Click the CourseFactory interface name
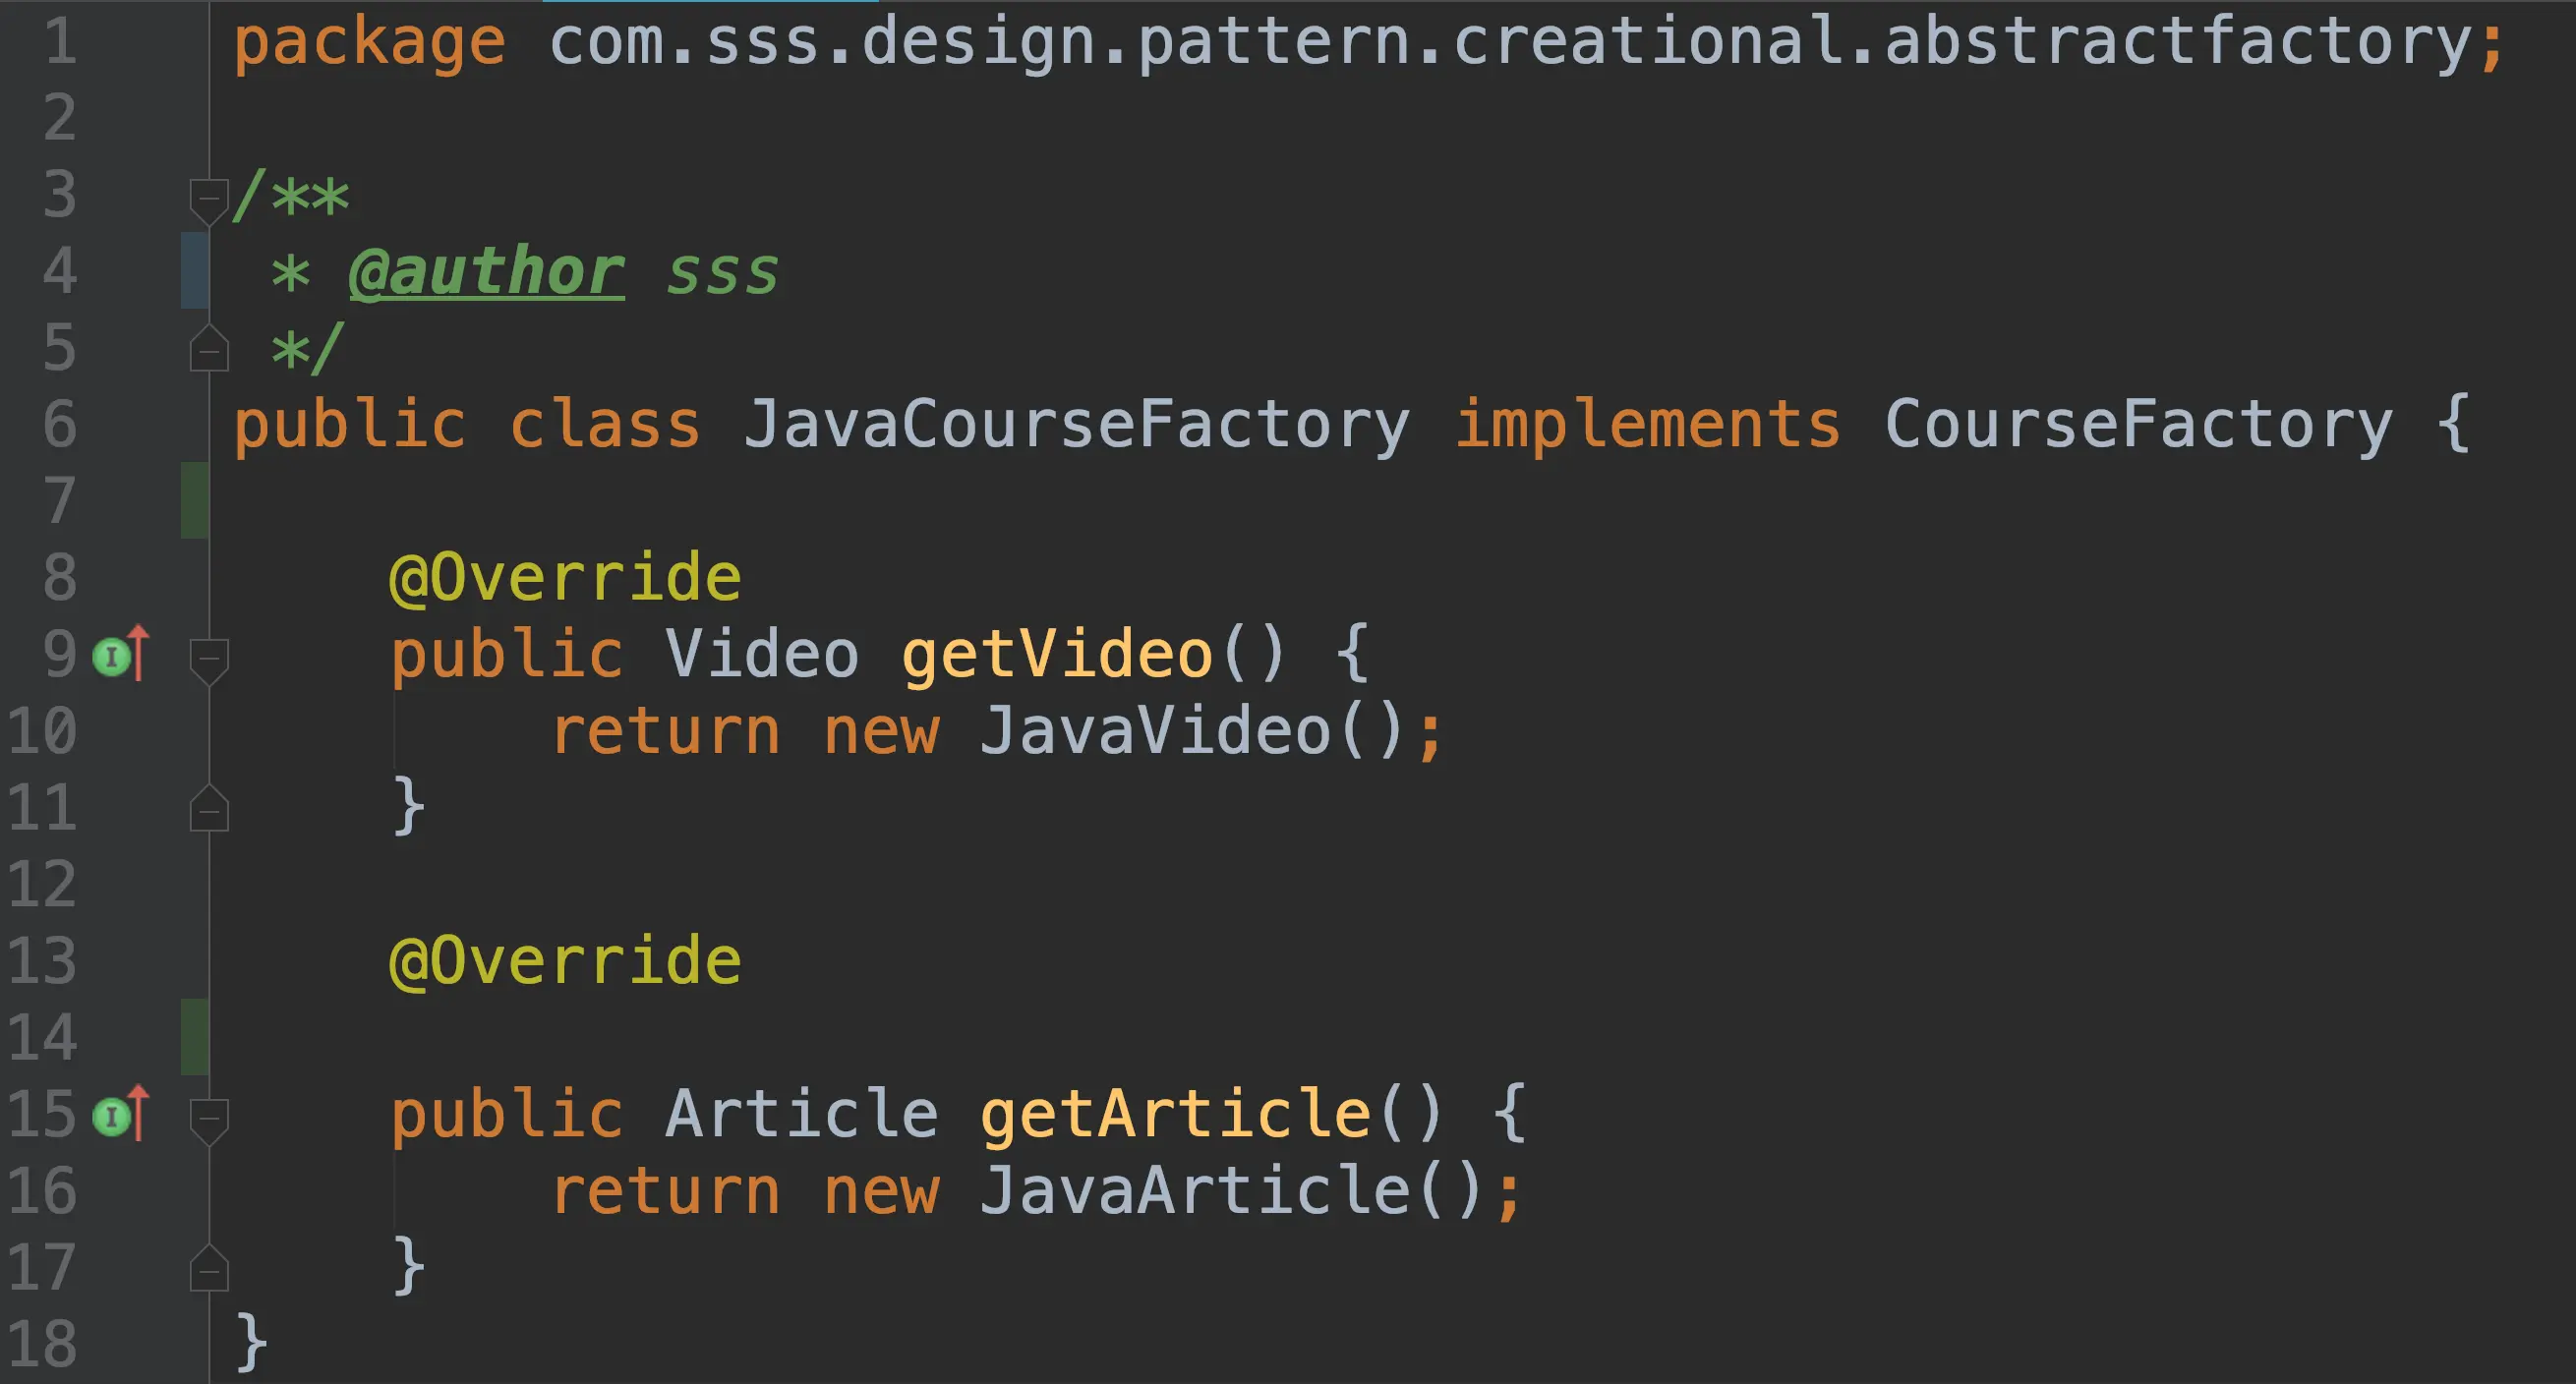This screenshot has width=2576, height=1384. (2139, 424)
